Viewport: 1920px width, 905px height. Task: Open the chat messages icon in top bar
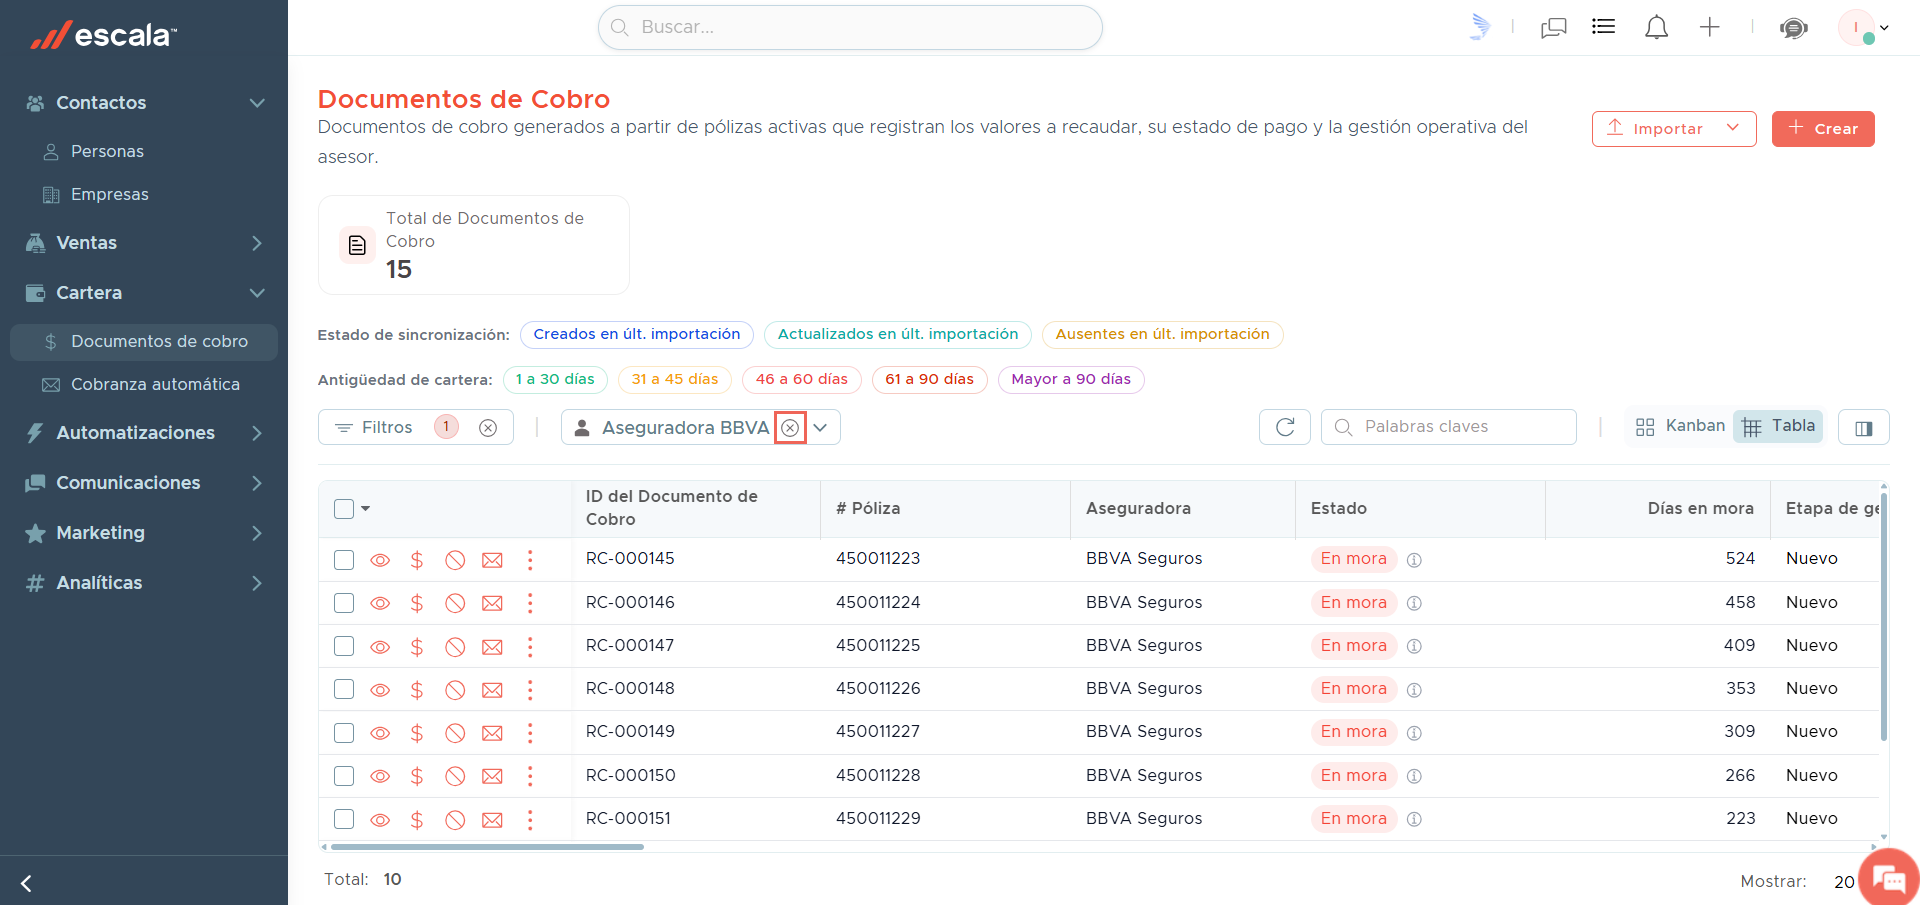[1553, 28]
